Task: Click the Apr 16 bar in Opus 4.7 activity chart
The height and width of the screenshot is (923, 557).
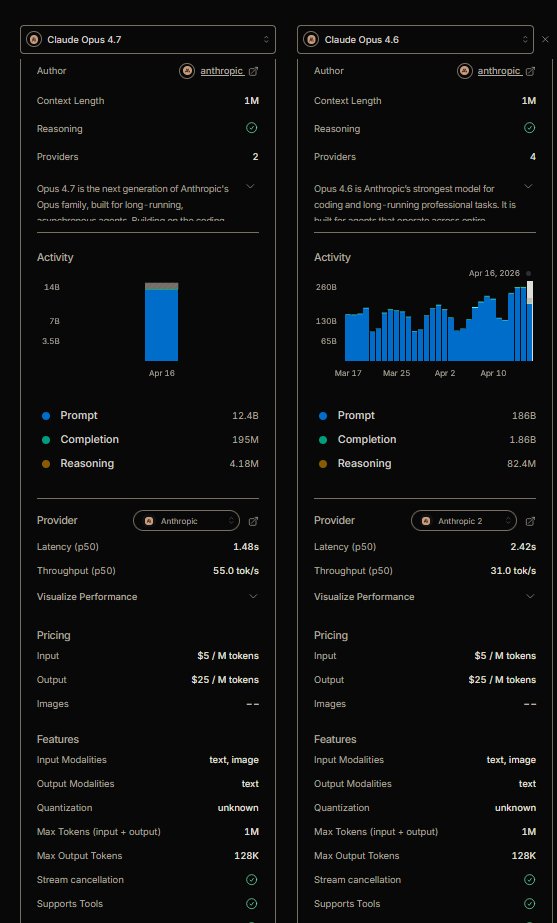Action: (161, 322)
